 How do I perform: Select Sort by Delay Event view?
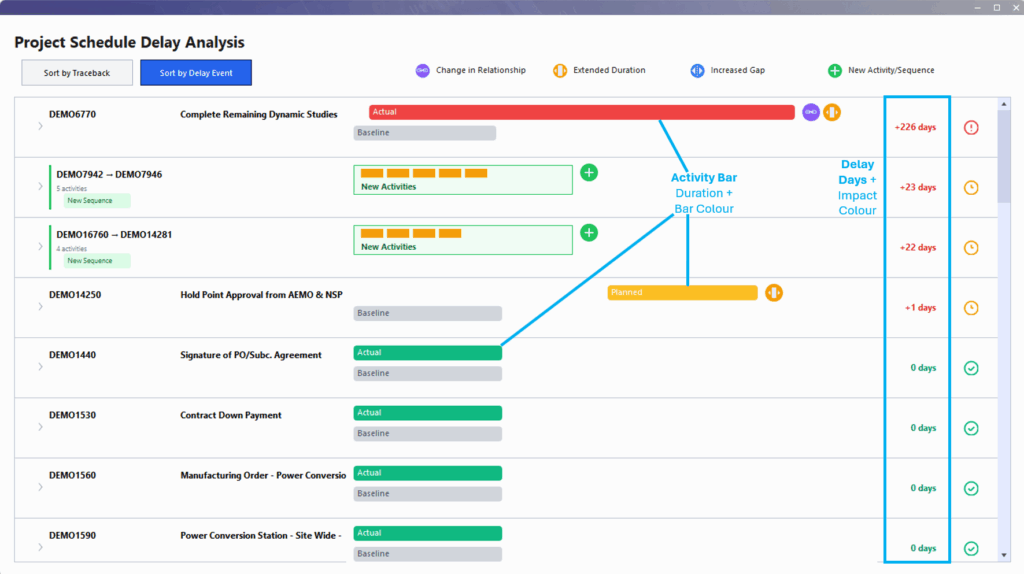pyautogui.click(x=196, y=73)
